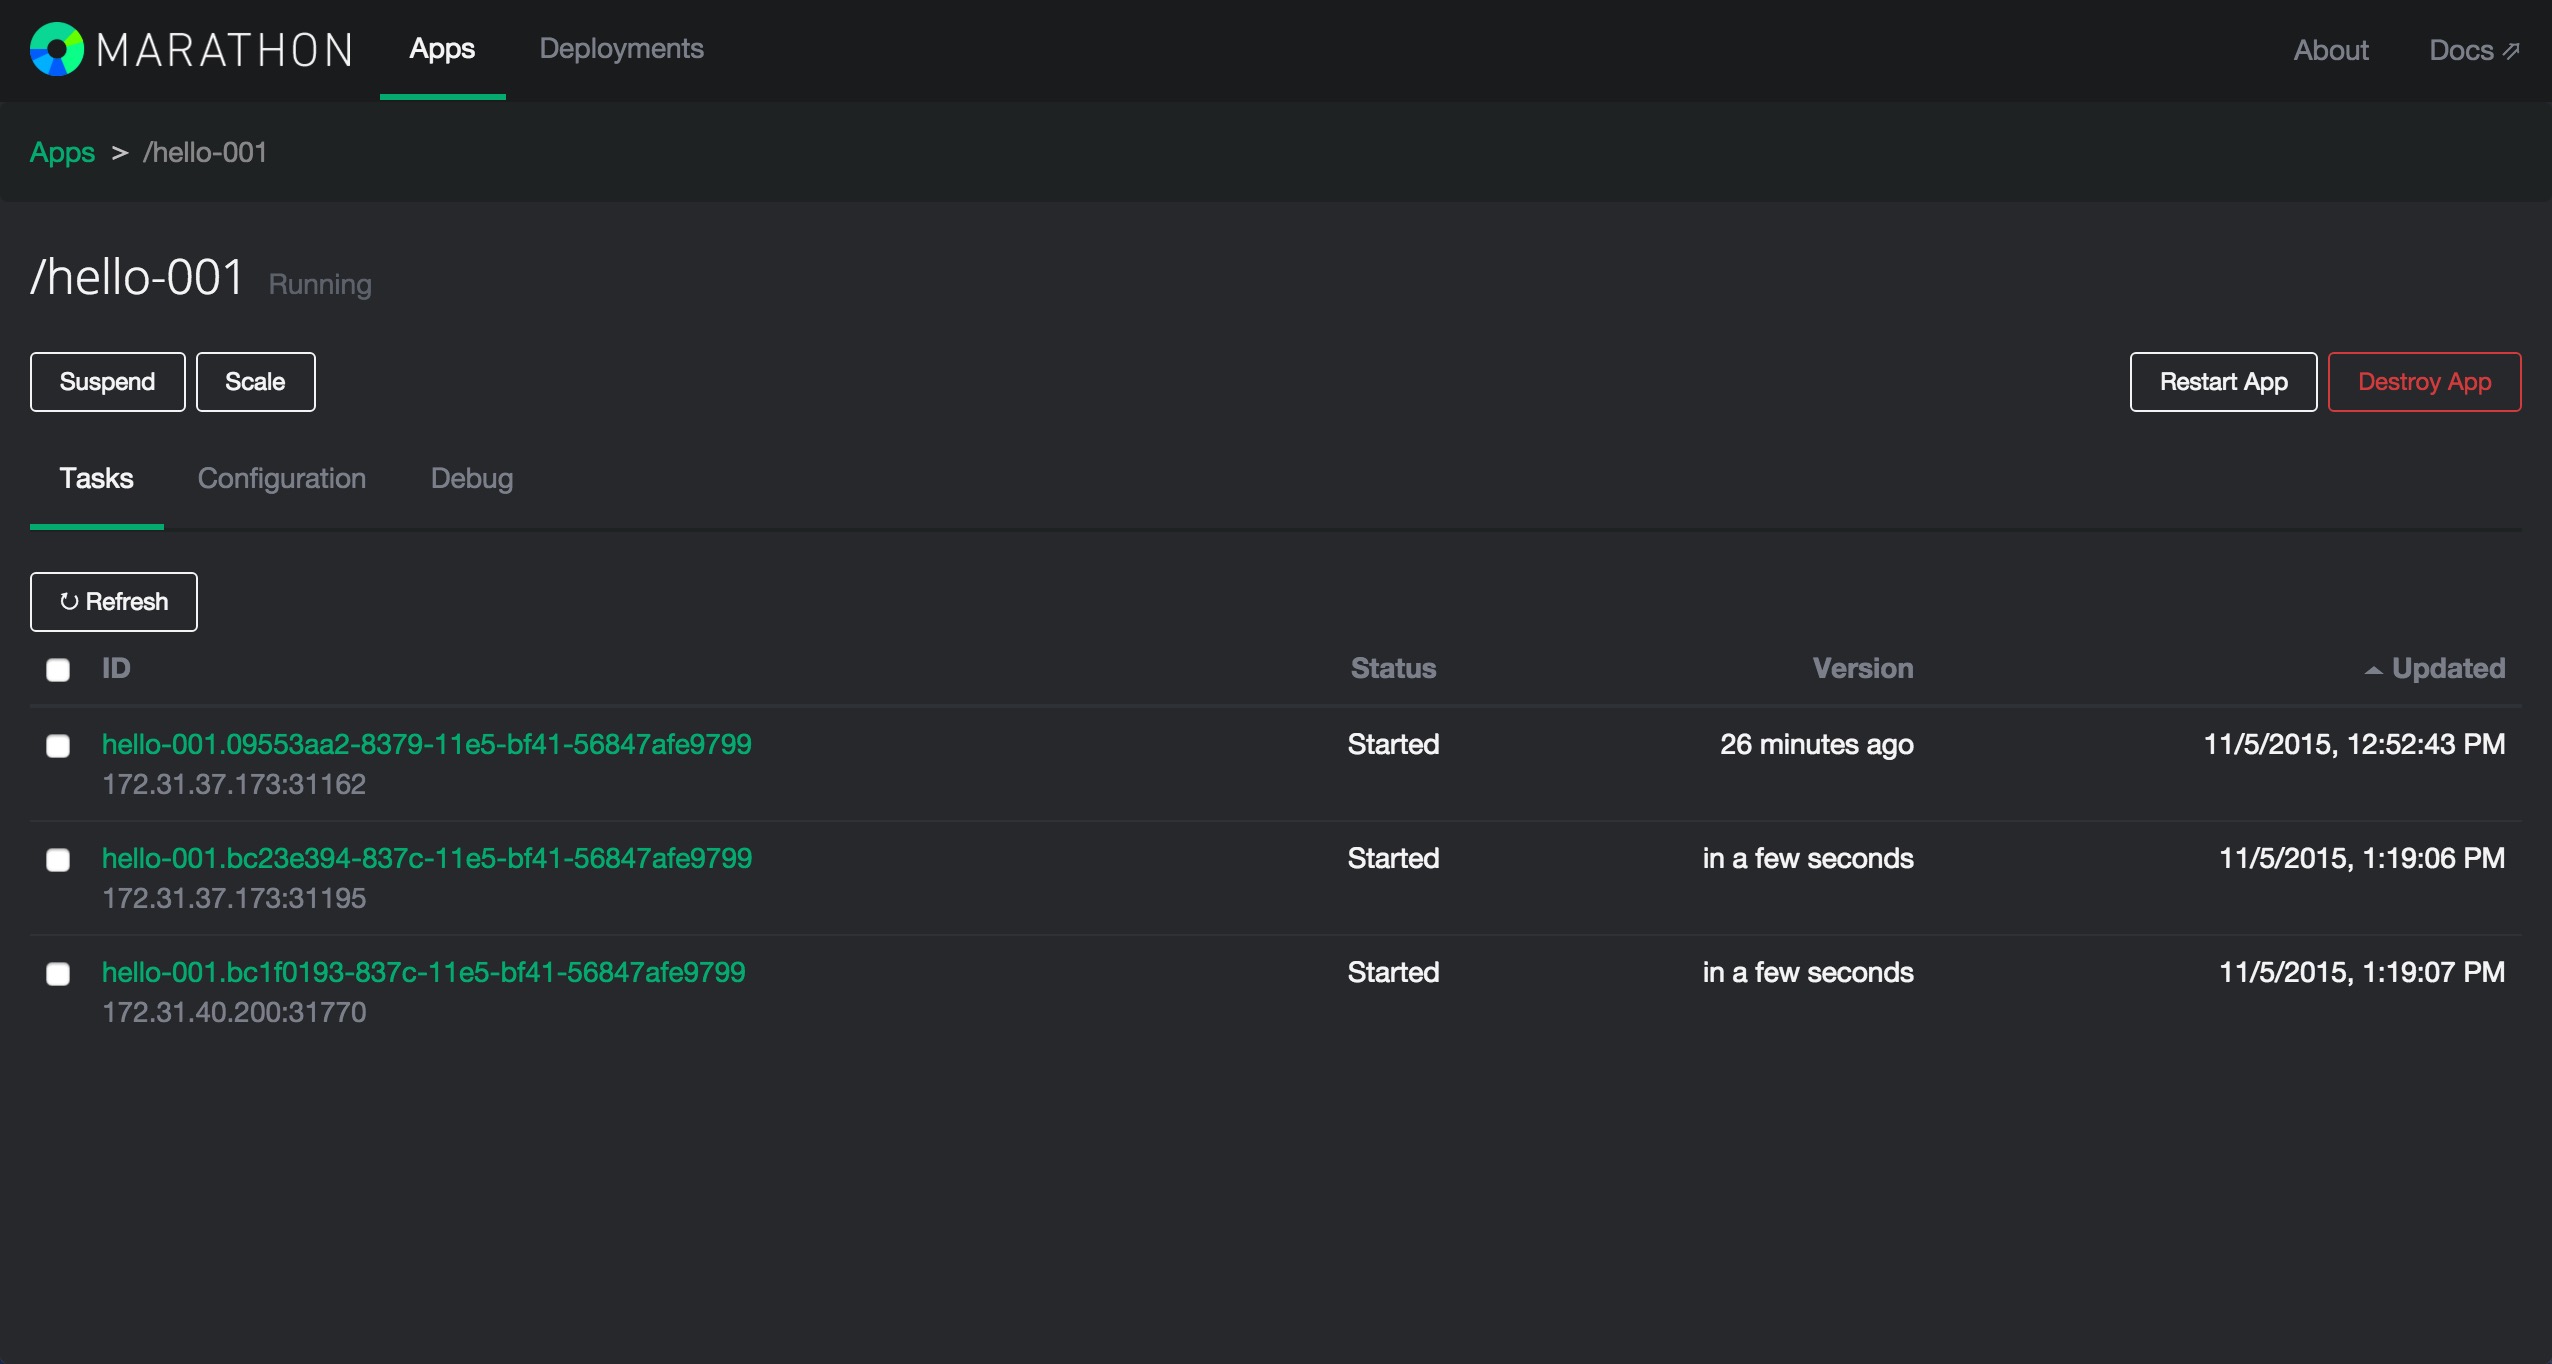Sort tasks by the Status column header
This screenshot has height=1364, width=2552.
(1392, 668)
